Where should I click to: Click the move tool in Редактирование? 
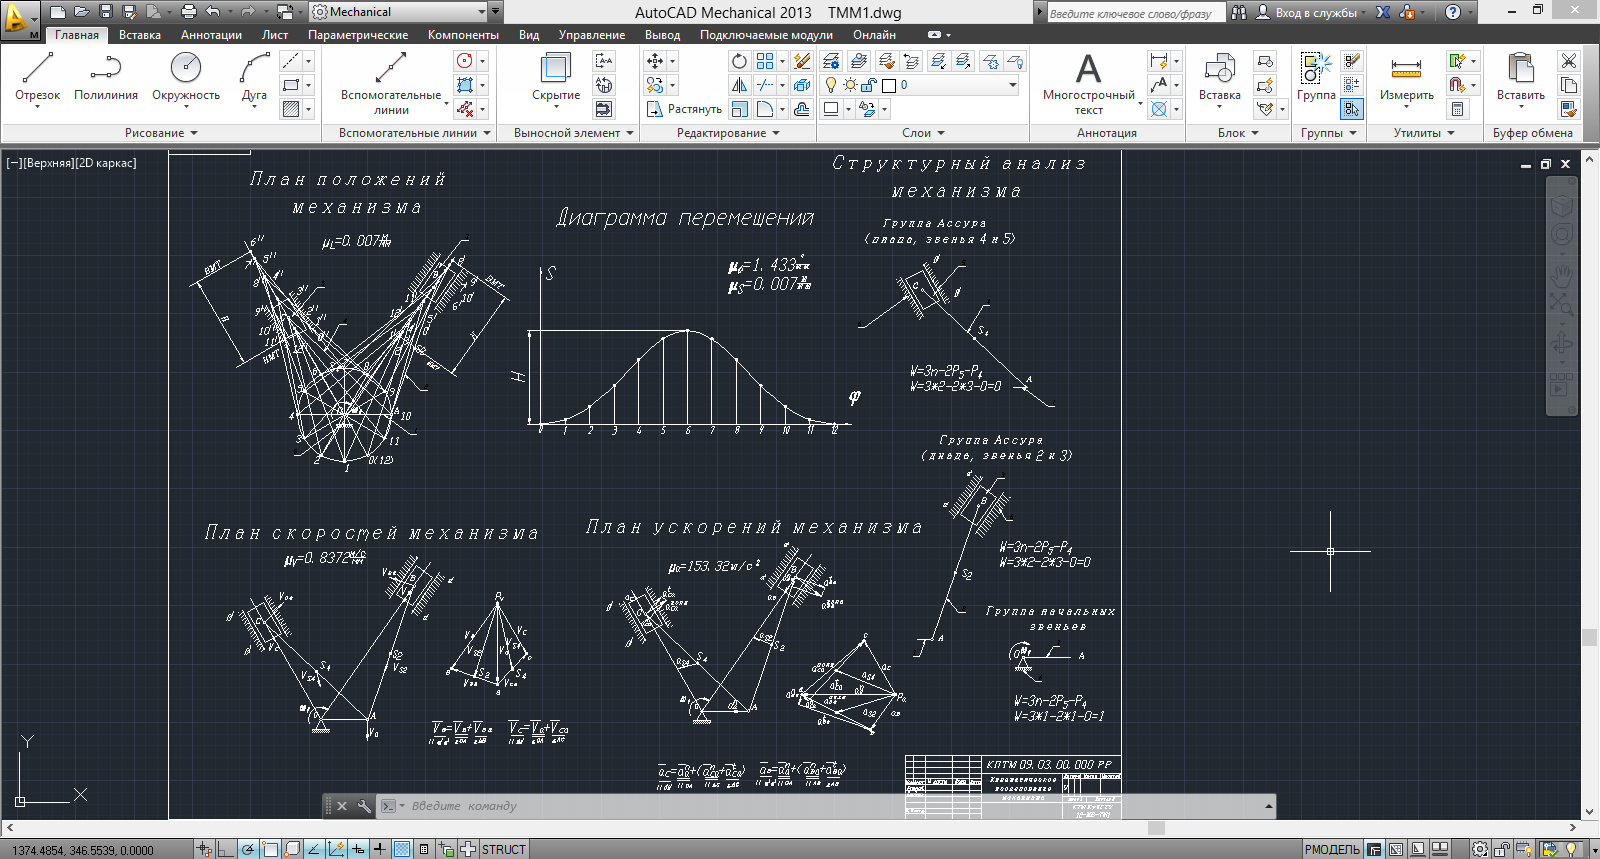click(655, 61)
